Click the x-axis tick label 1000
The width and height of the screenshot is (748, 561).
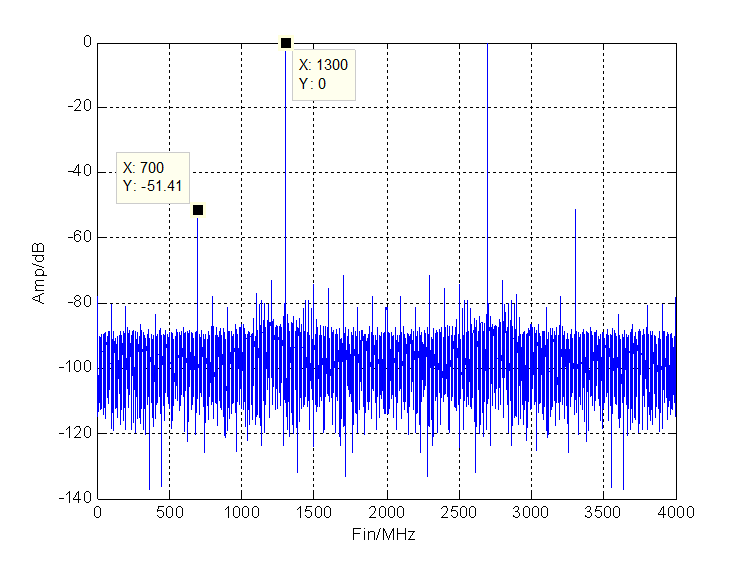coord(242,512)
